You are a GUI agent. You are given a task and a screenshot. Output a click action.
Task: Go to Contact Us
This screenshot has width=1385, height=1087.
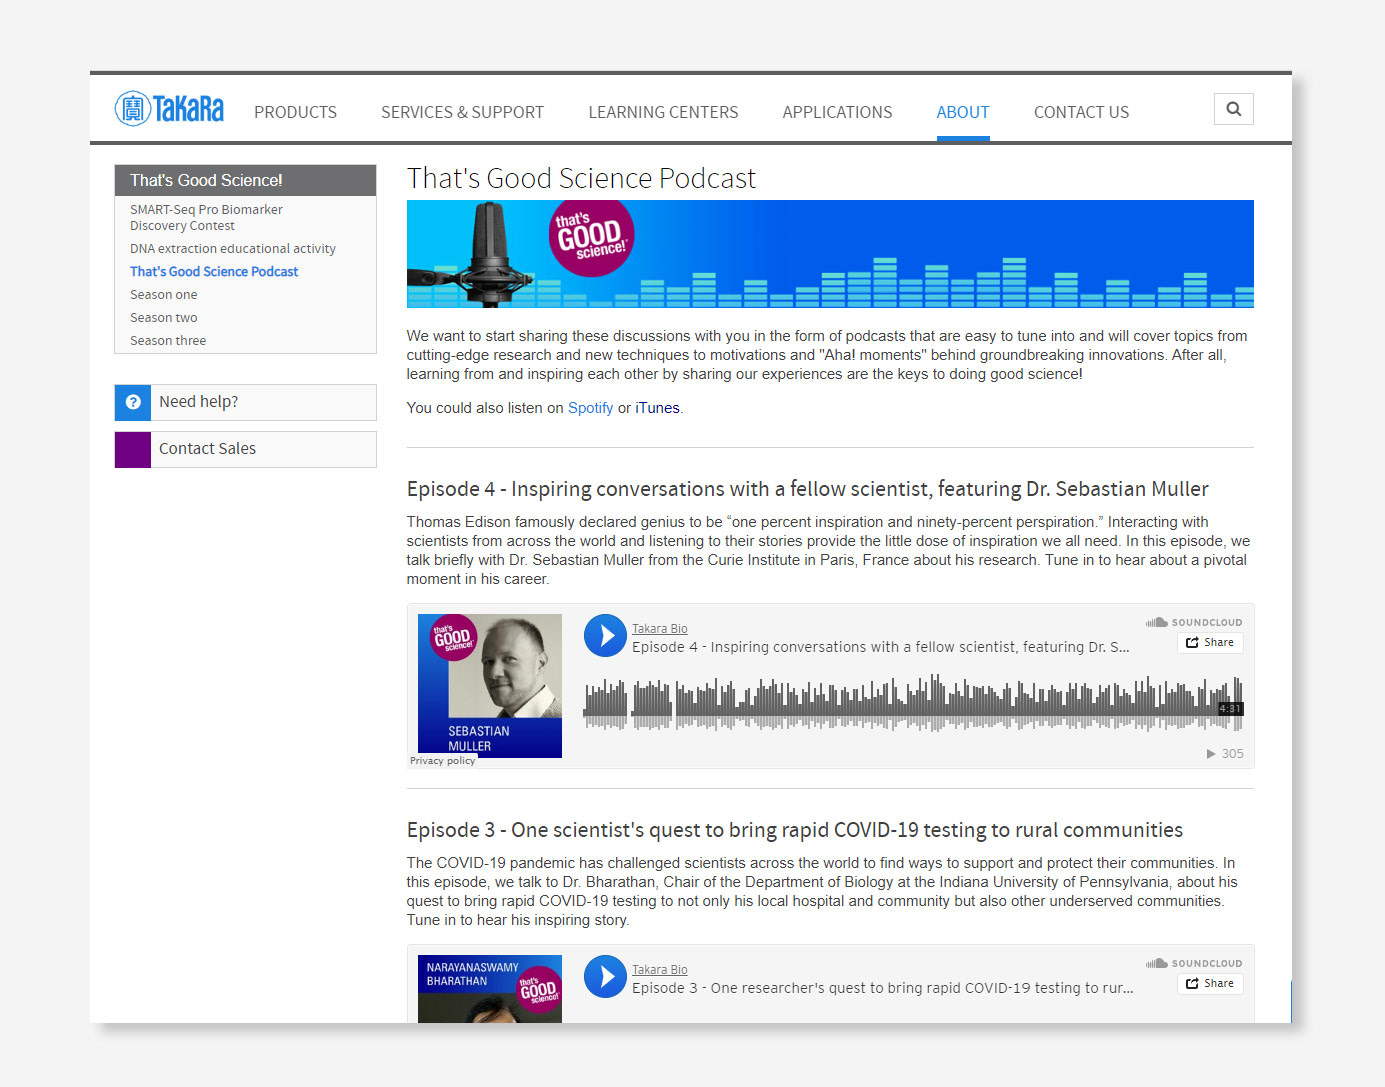click(1081, 112)
